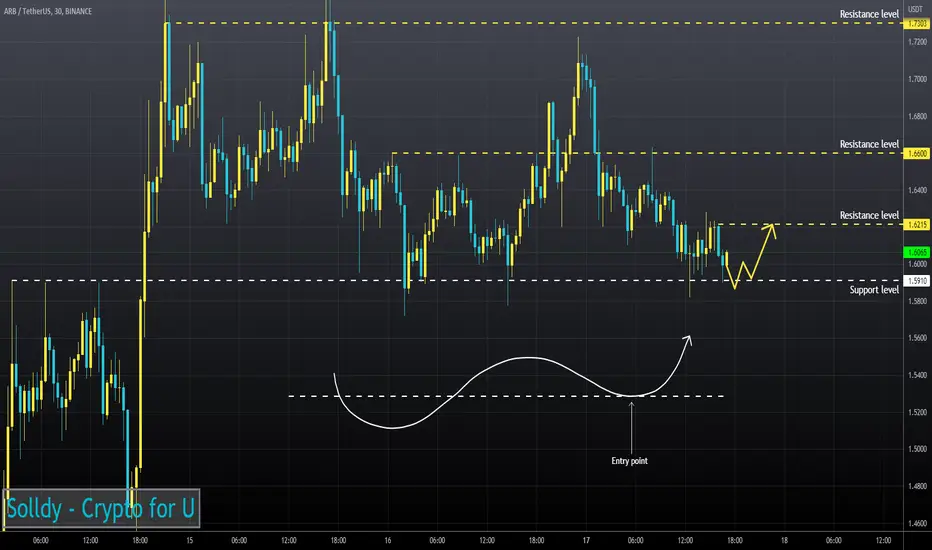
Task: Select the Resistance level label near 1.7303
Action: [x=869, y=14]
